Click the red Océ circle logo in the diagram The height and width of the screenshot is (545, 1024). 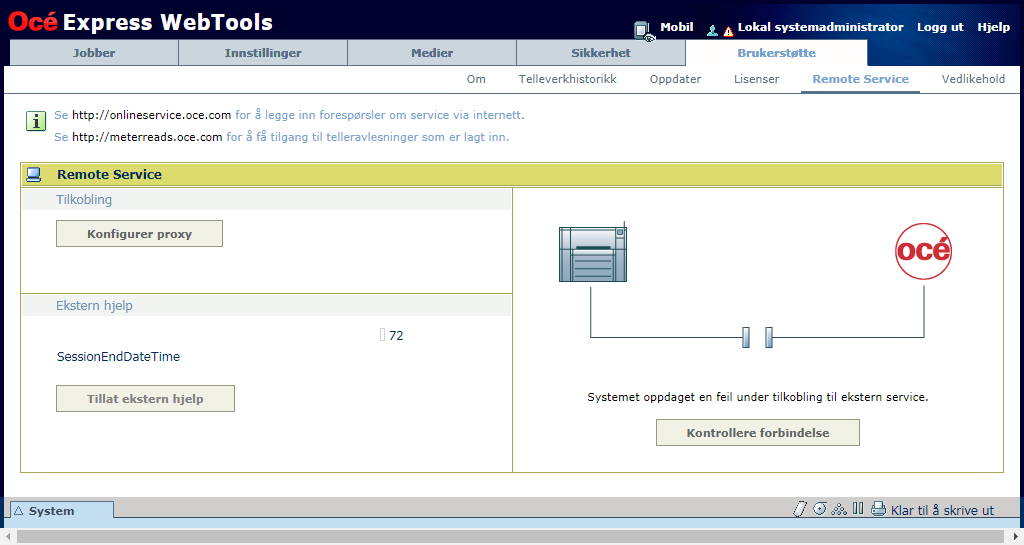click(923, 251)
